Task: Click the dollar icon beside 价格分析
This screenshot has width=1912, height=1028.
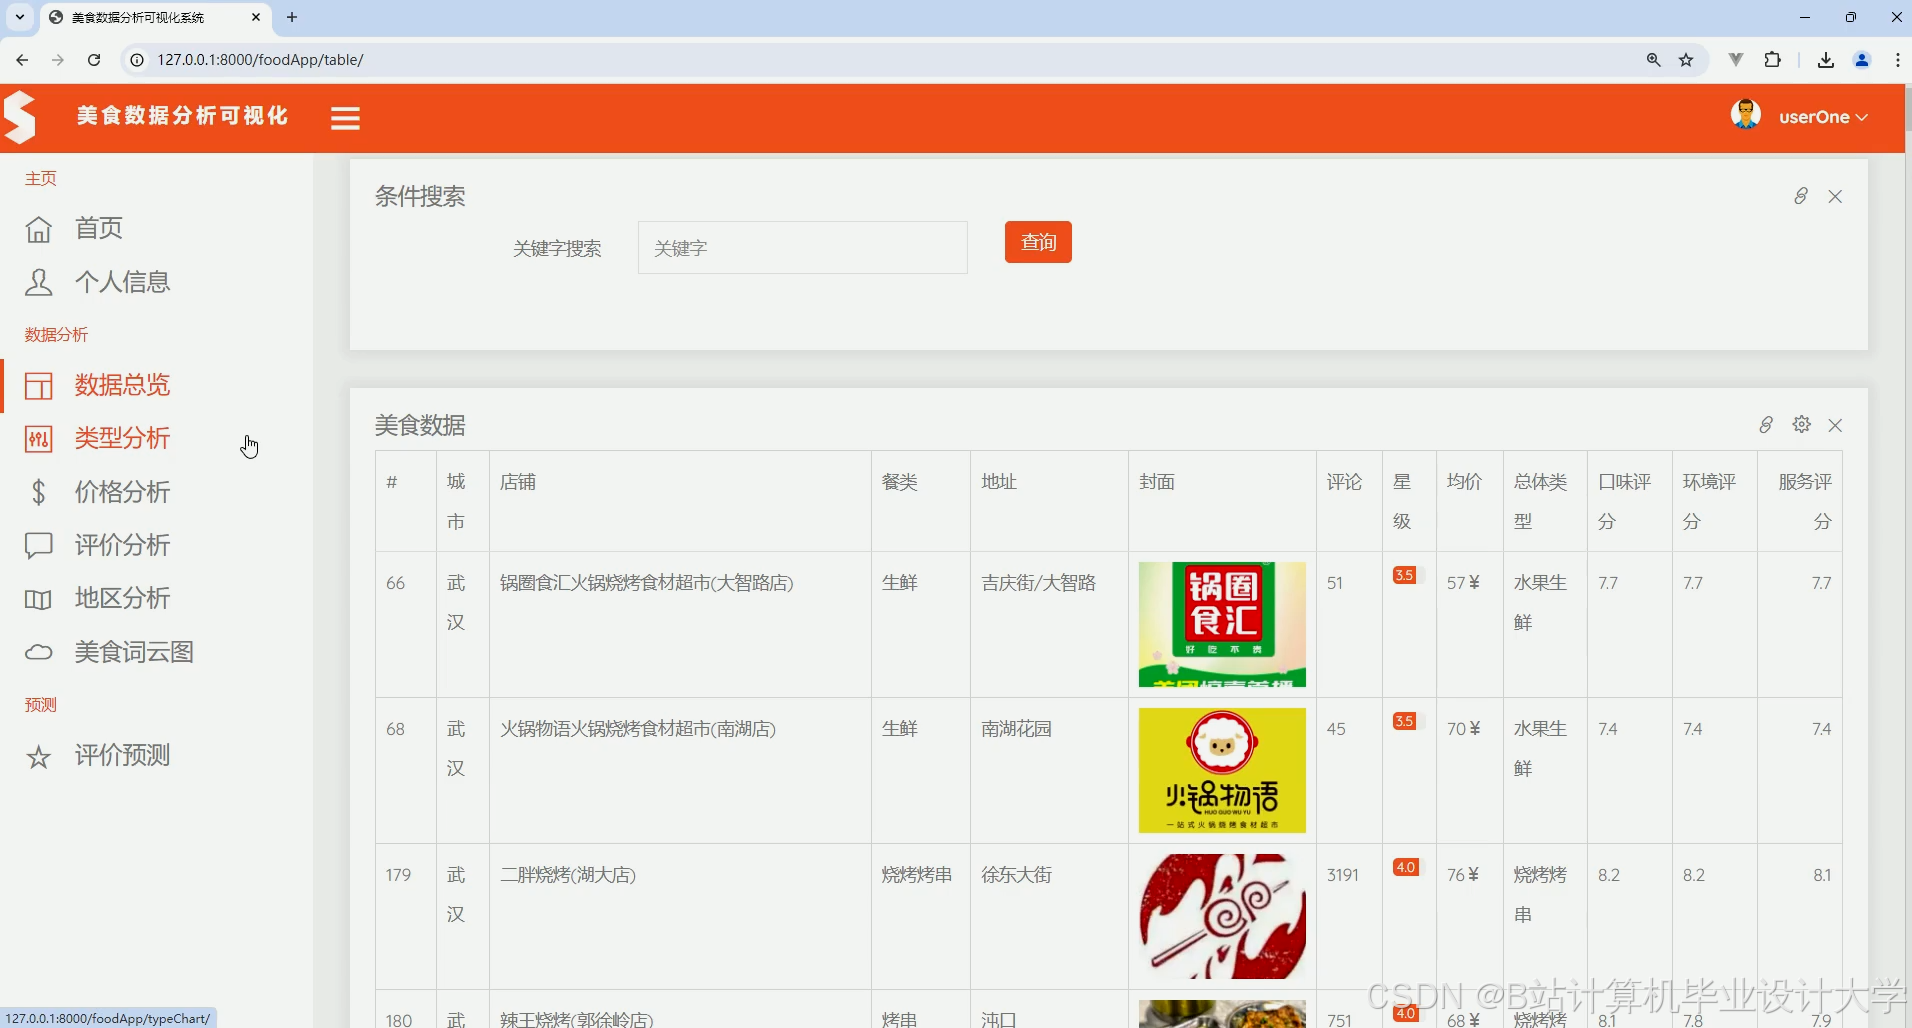Action: [38, 492]
